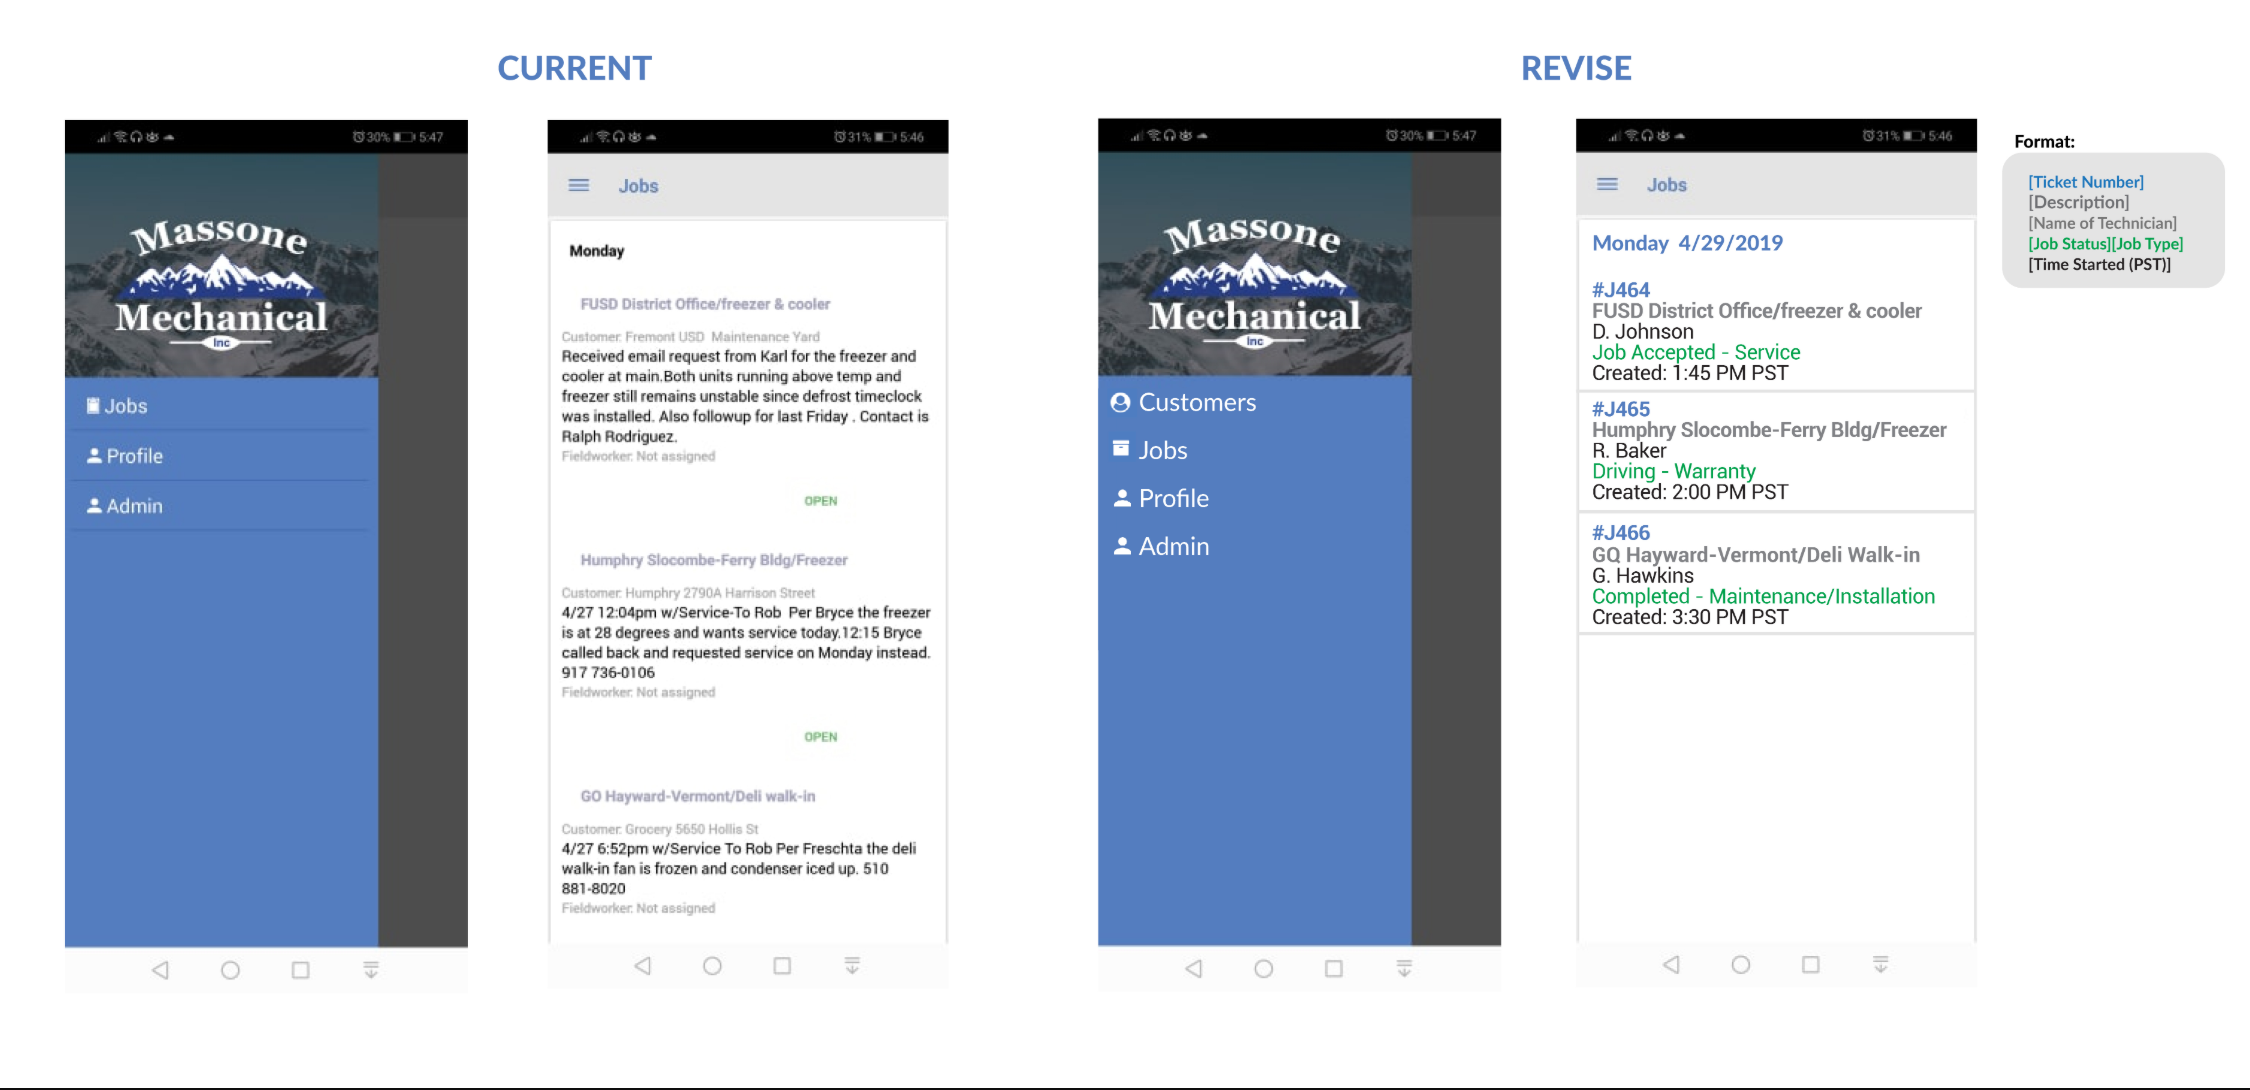Tap Android back button on first phone
Screen dimensions: 2250x1090
(160, 970)
